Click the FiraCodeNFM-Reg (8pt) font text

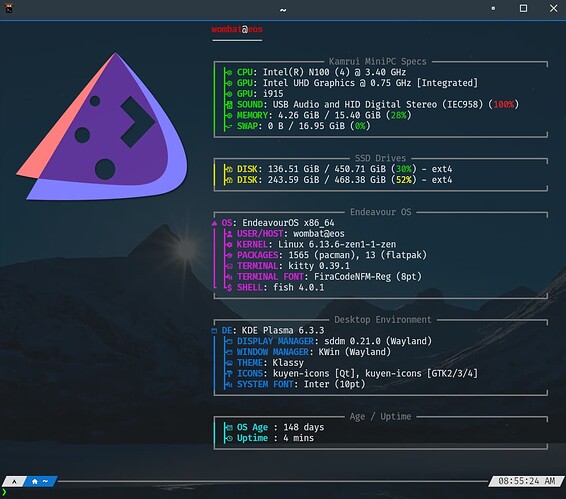[x=367, y=277]
